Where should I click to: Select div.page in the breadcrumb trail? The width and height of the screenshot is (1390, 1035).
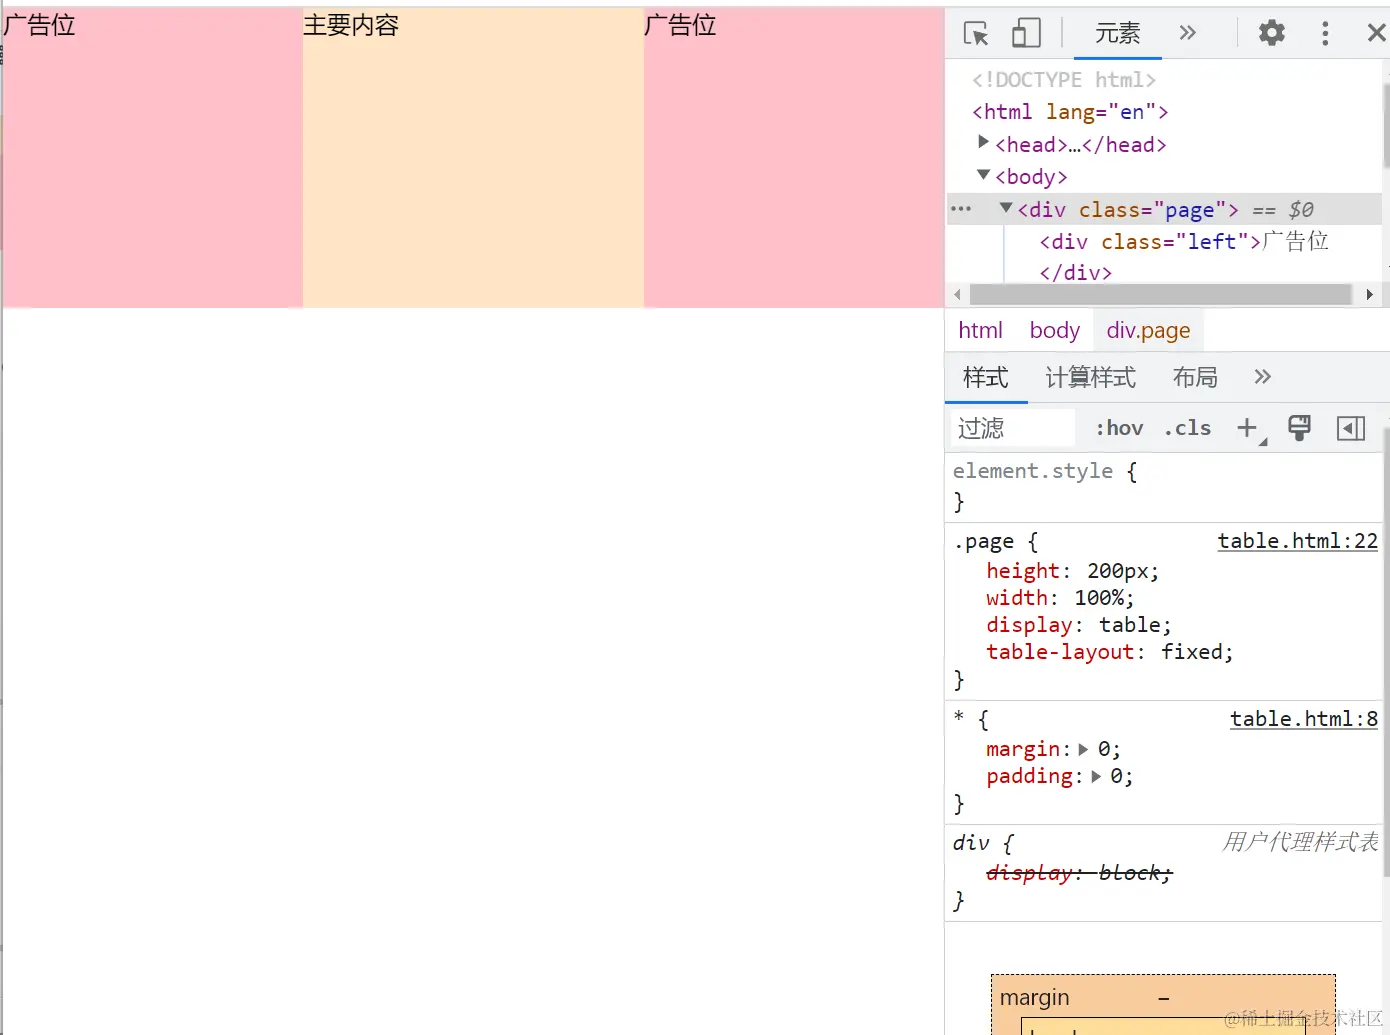pos(1148,331)
